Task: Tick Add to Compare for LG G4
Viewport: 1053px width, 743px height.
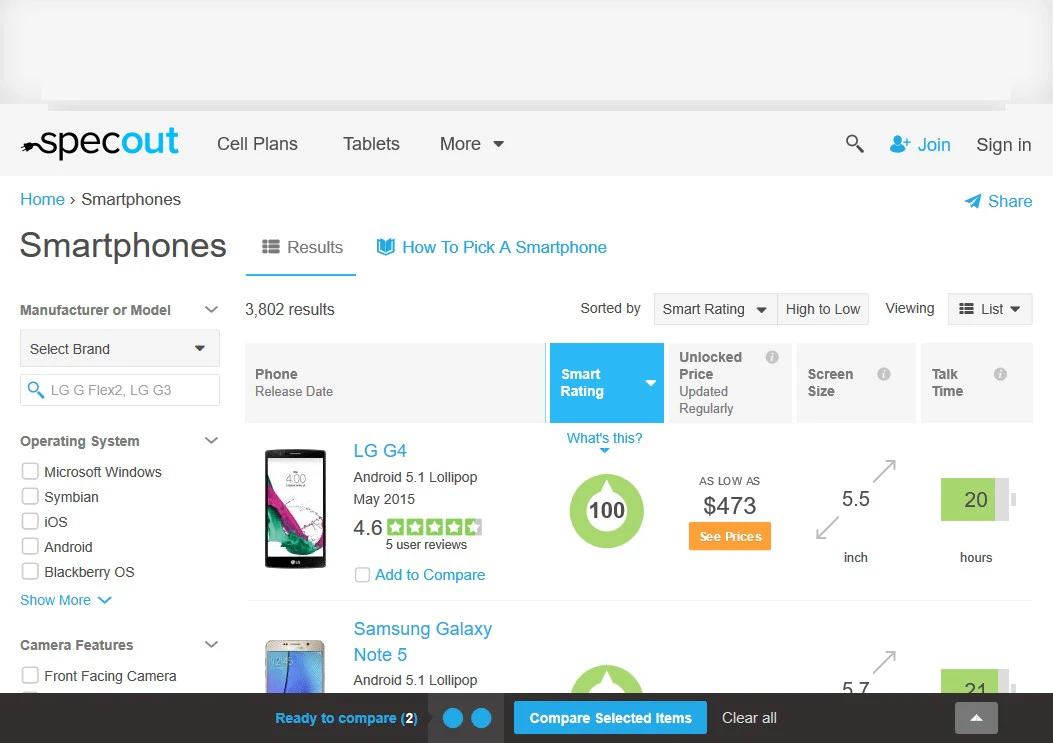Action: point(362,574)
